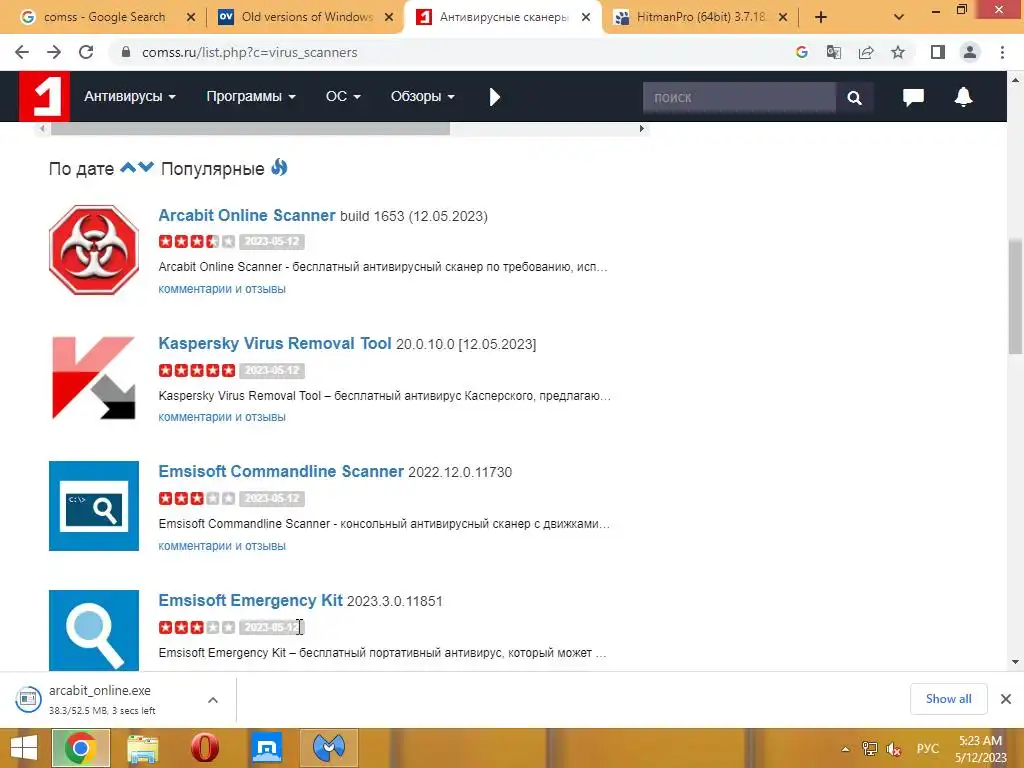Reload the current page
The height and width of the screenshot is (768, 1024).
click(86, 52)
